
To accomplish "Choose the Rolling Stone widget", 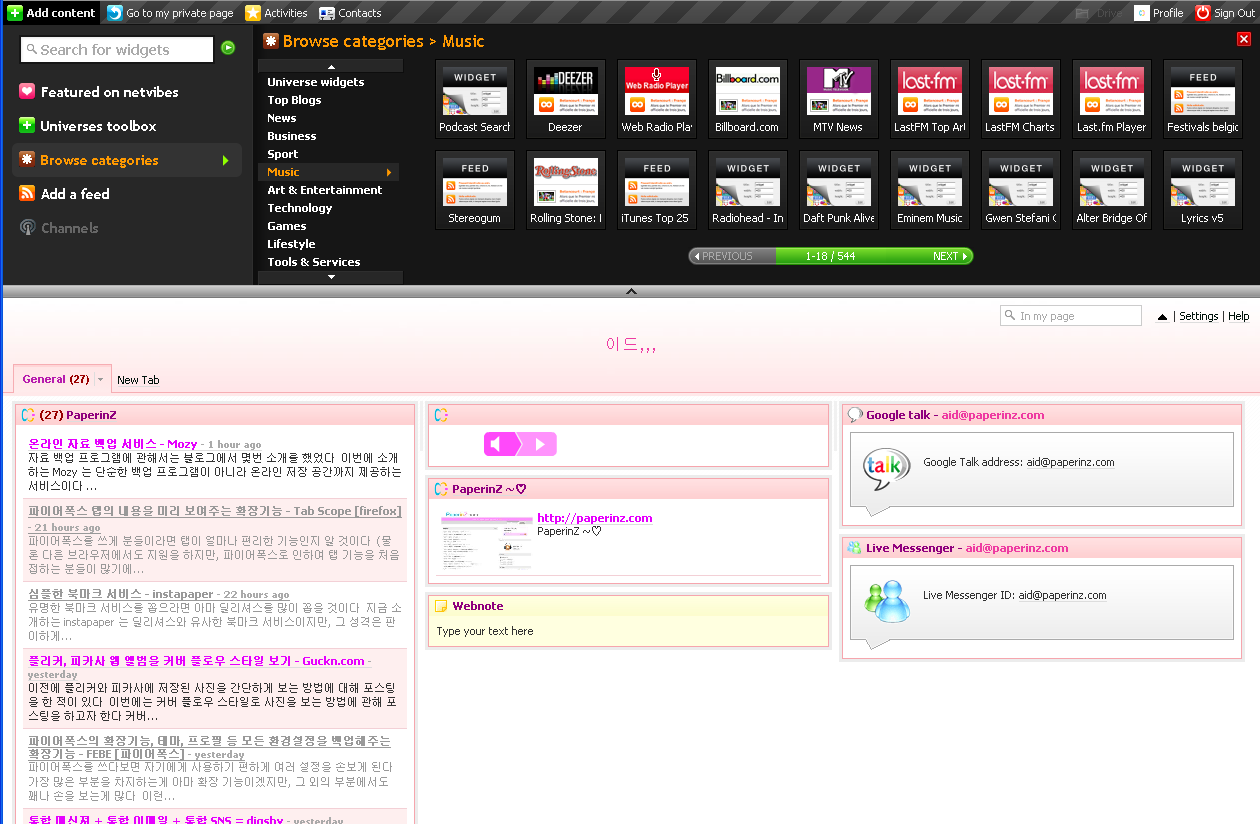I will 565,190.
